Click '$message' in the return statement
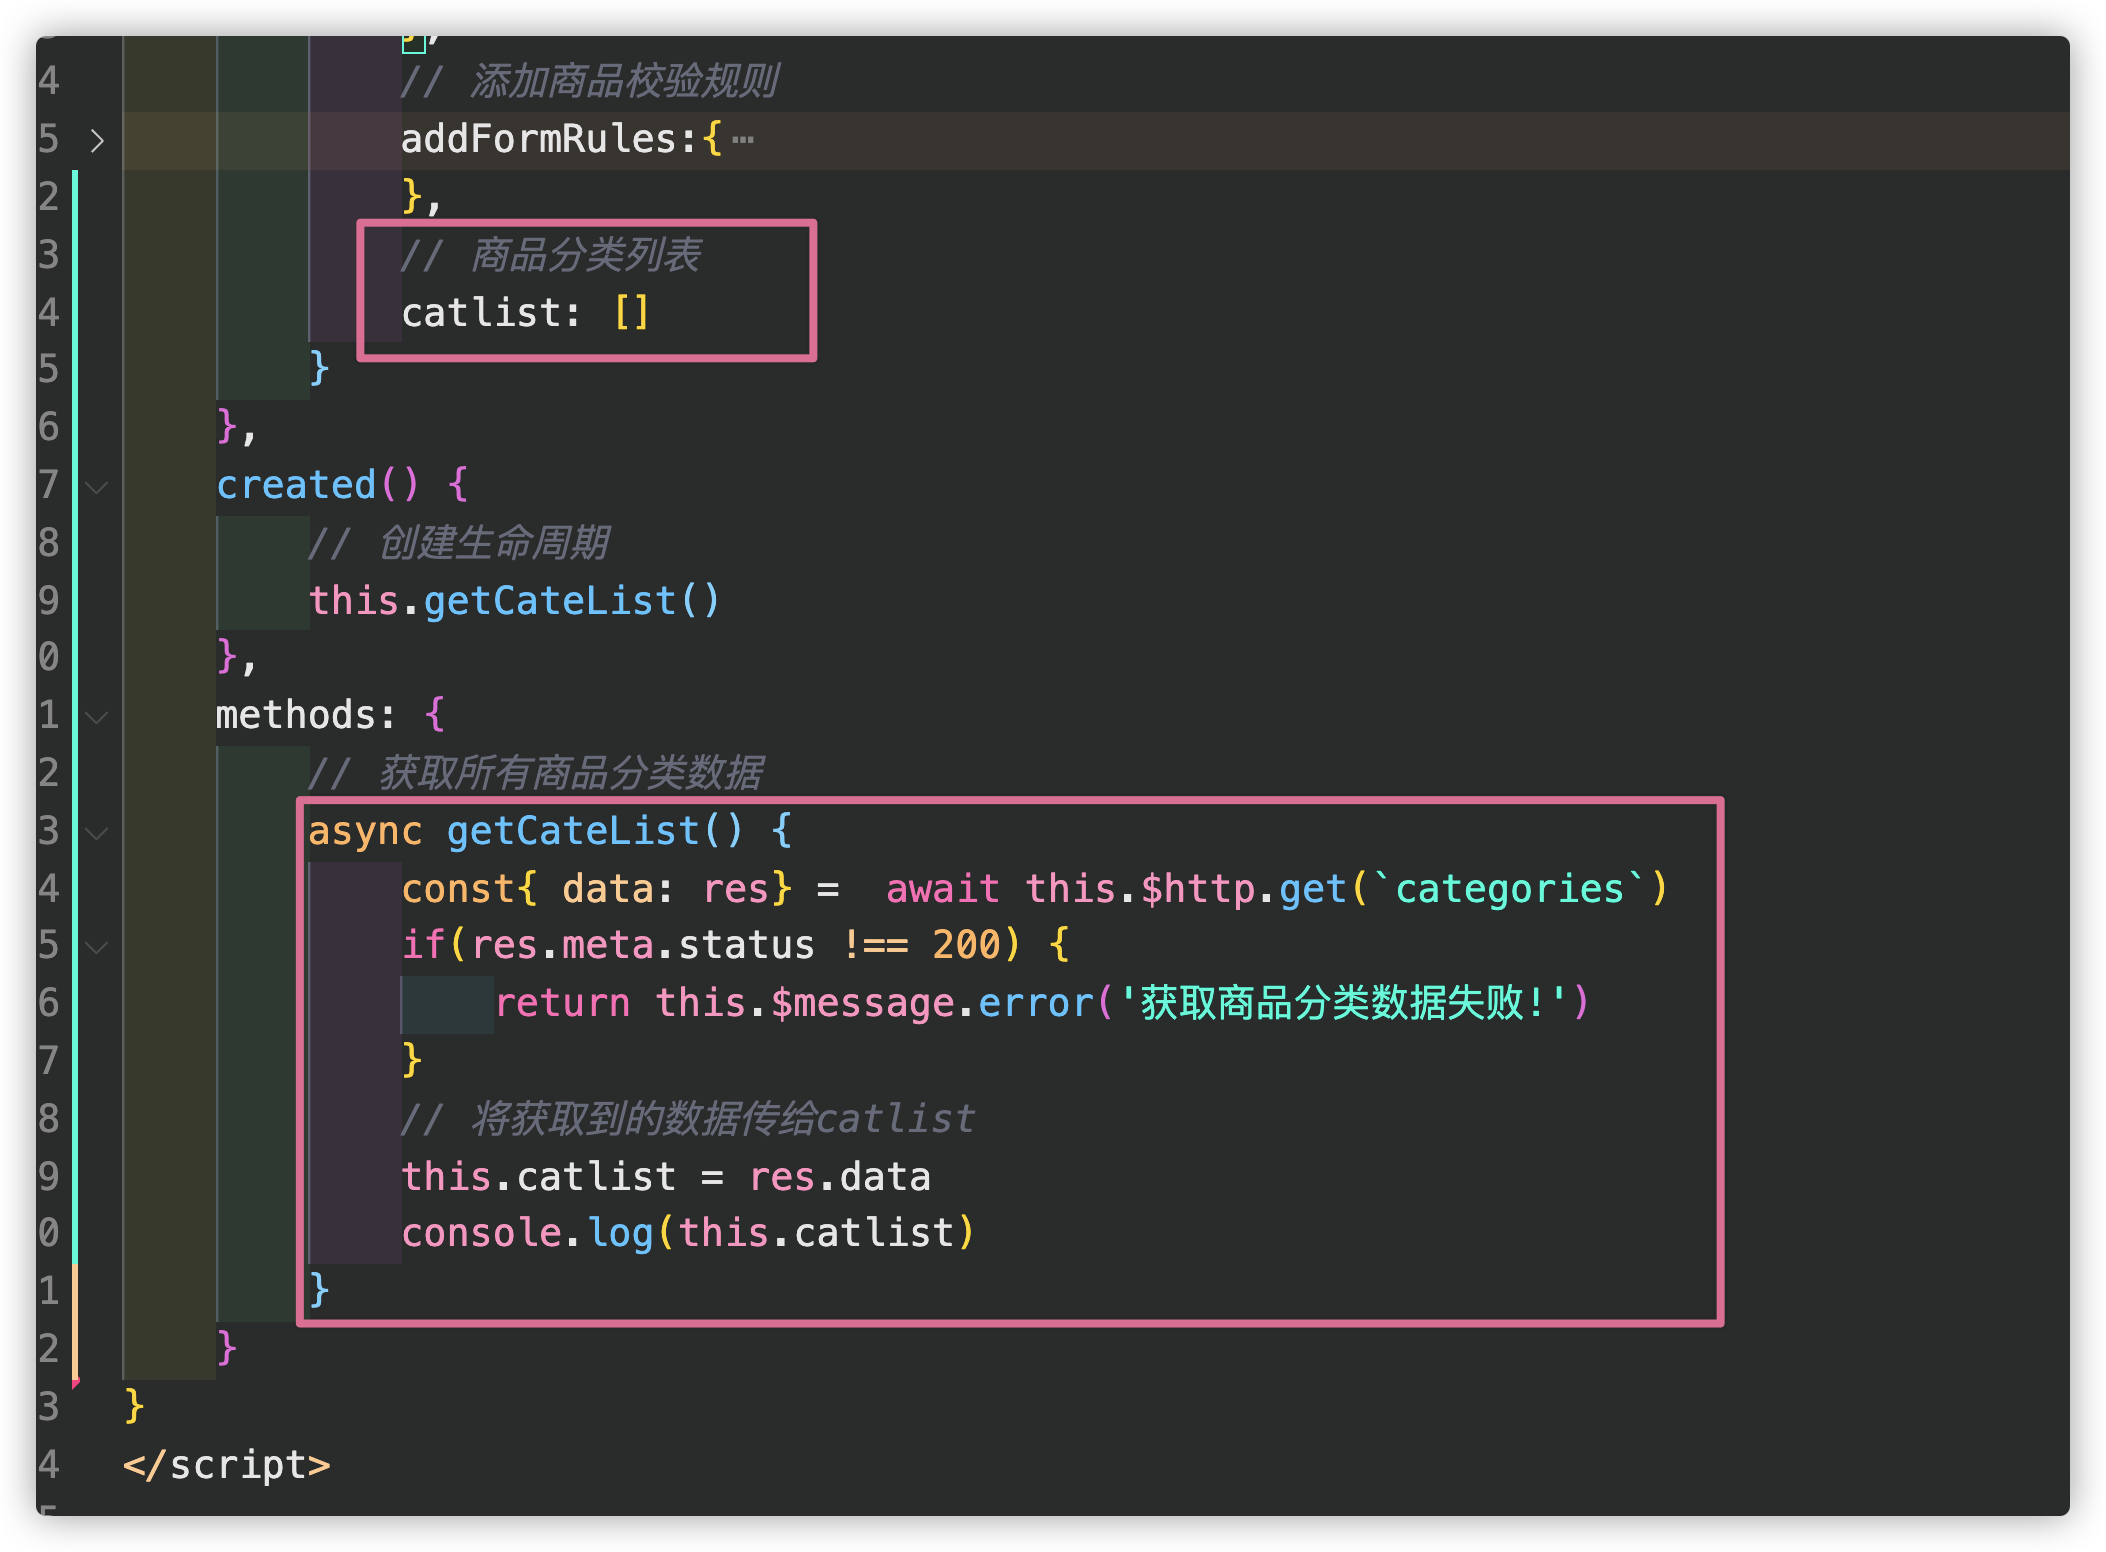The height and width of the screenshot is (1552, 2106). point(863,1003)
